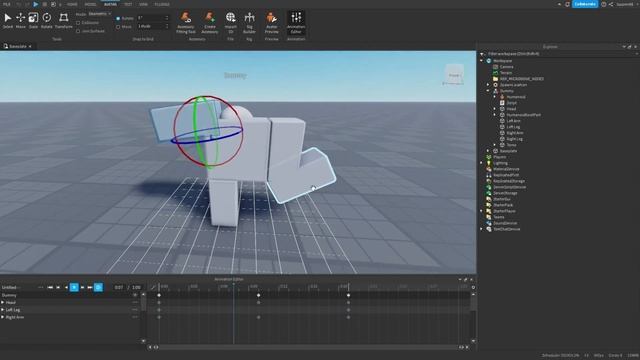Click the animation timeline scrubber handle
This screenshot has width=640, height=360.
coord(233,285)
